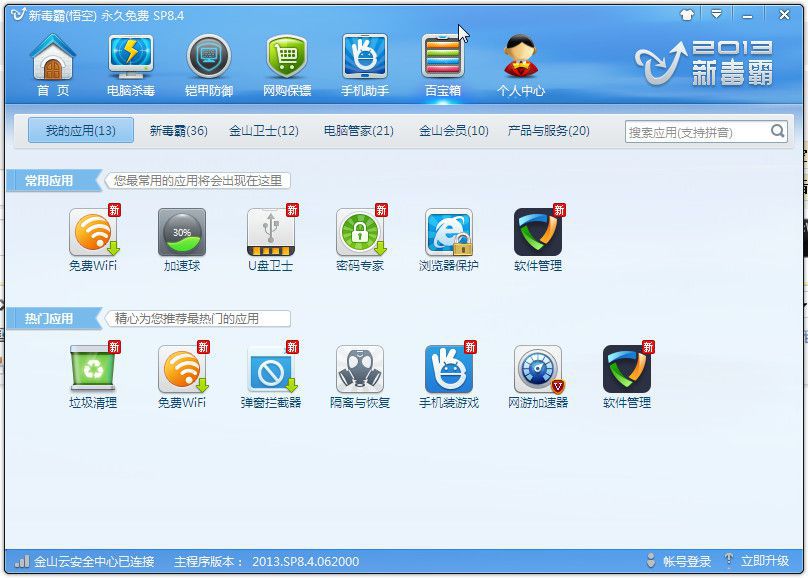This screenshot has width=808, height=578.
Task: Open the title bar main menu dropdown
Action: point(716,15)
